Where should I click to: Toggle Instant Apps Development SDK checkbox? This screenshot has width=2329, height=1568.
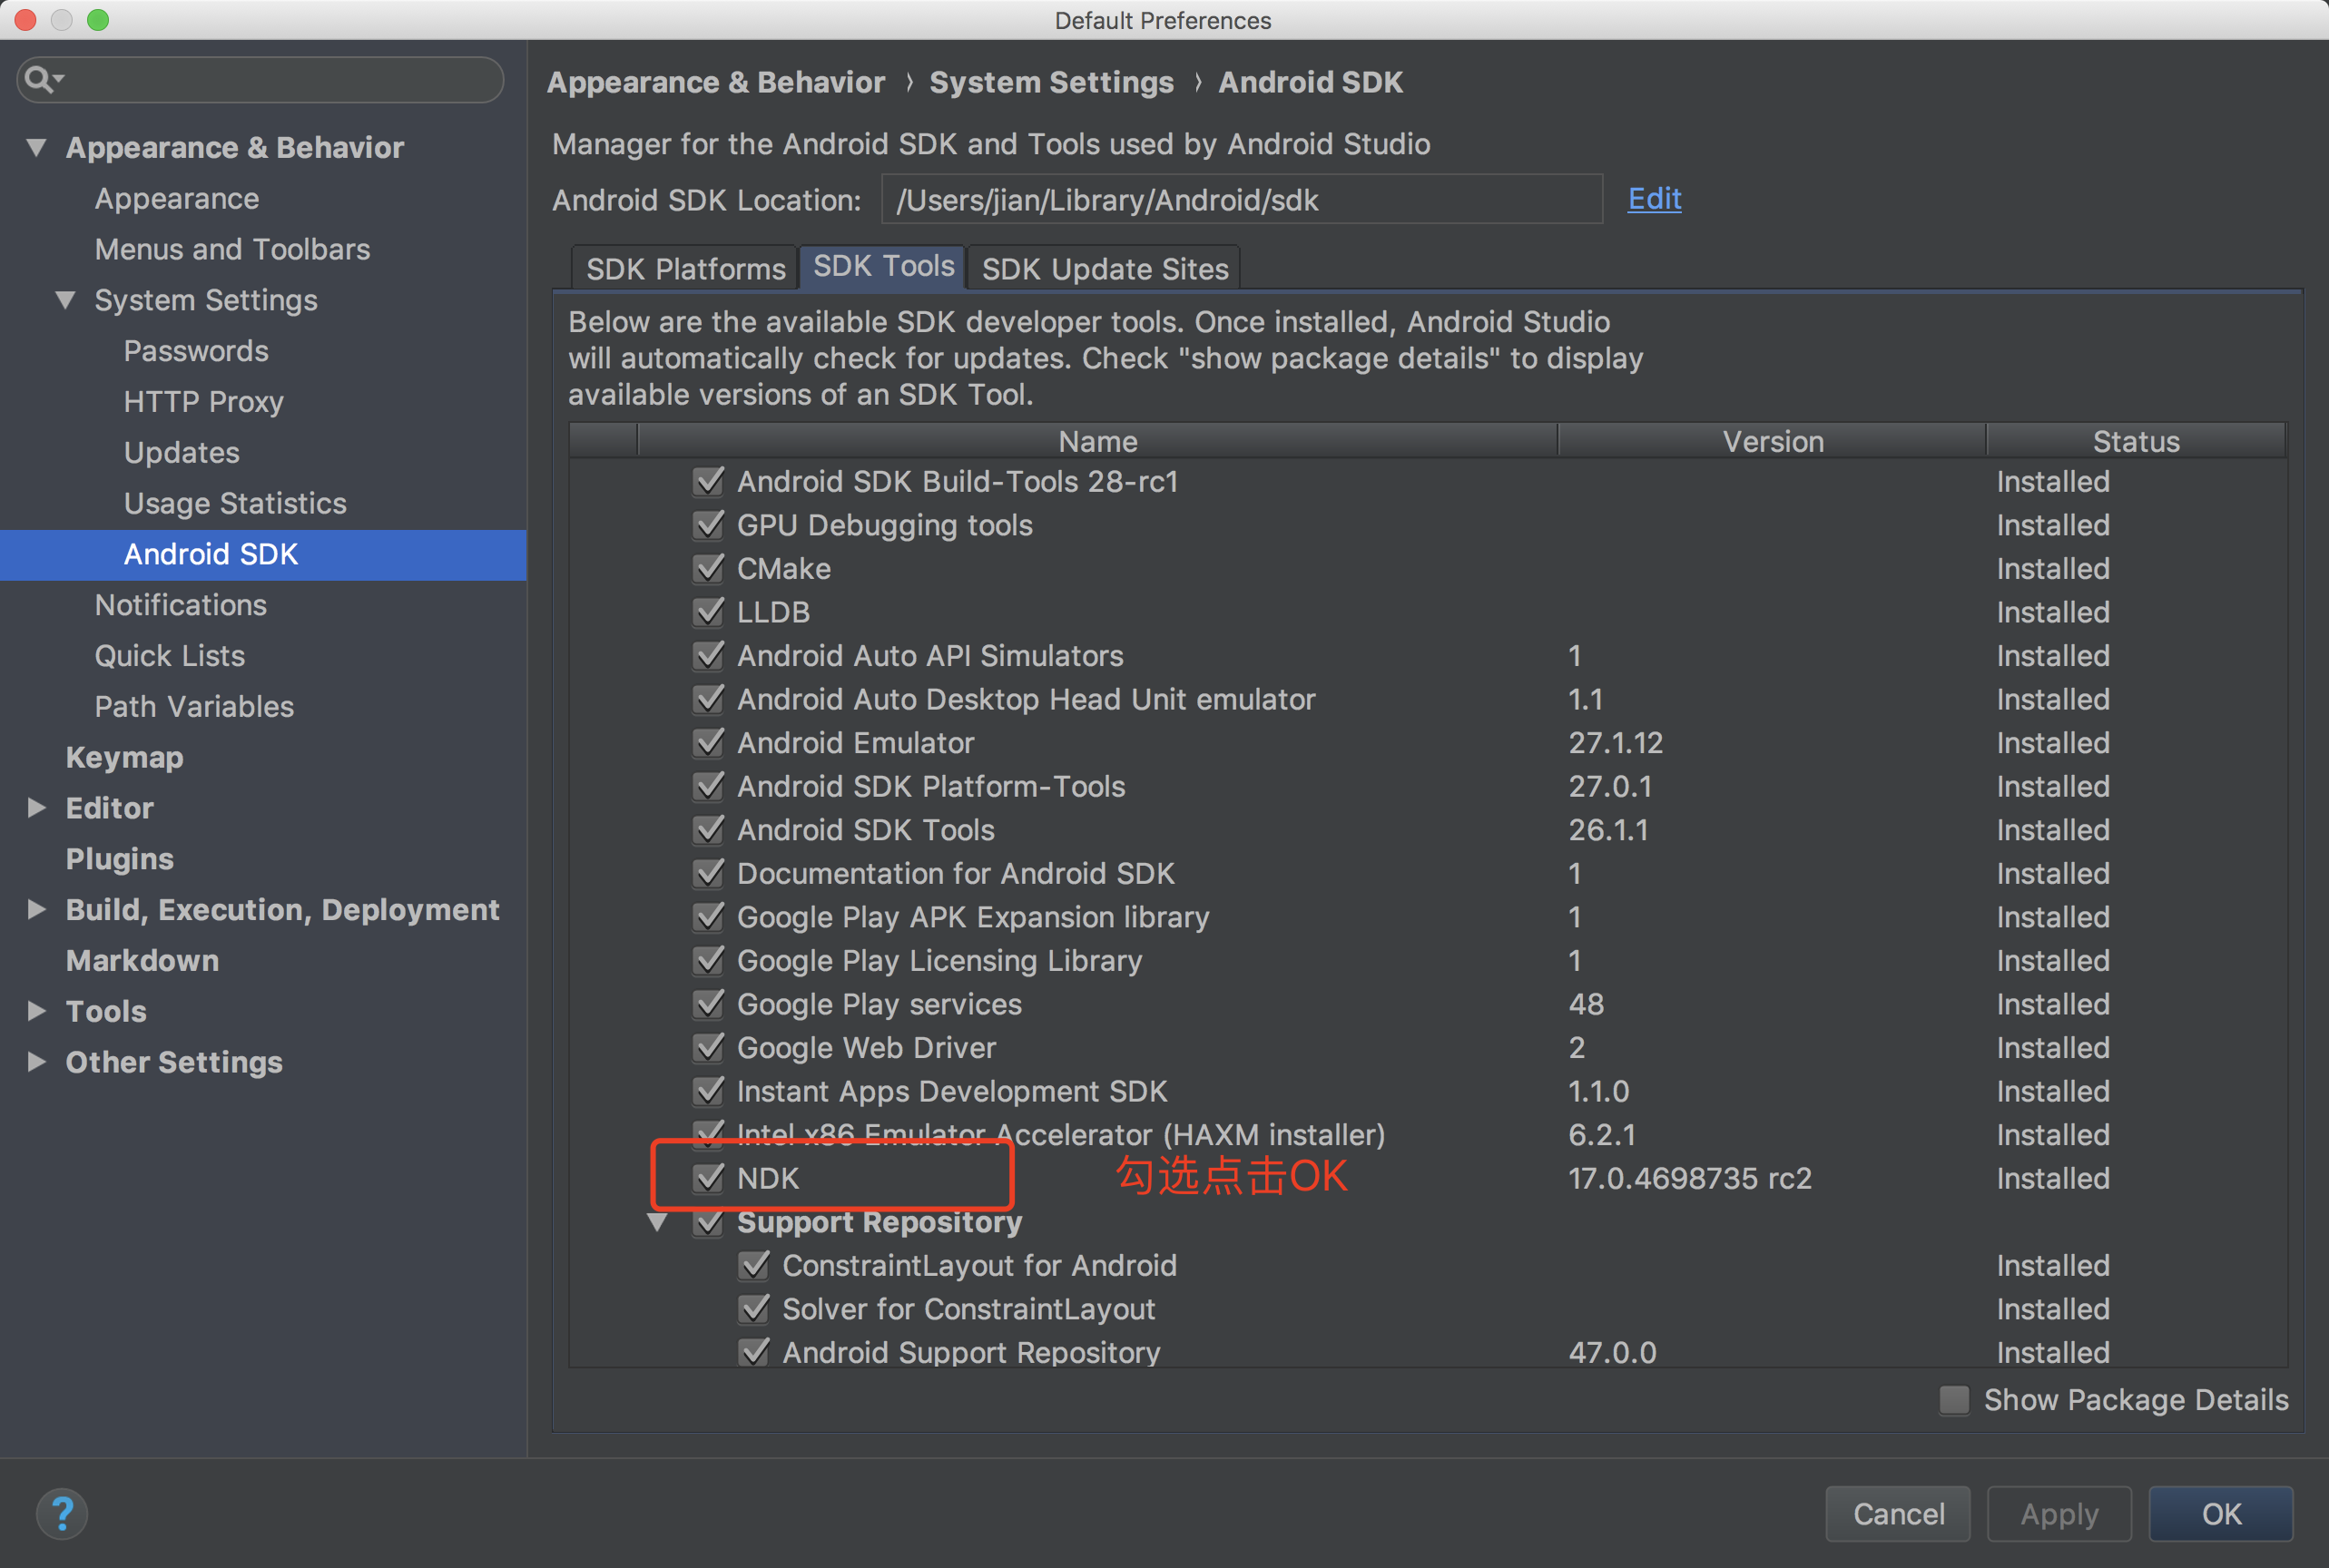pyautogui.click(x=708, y=1090)
